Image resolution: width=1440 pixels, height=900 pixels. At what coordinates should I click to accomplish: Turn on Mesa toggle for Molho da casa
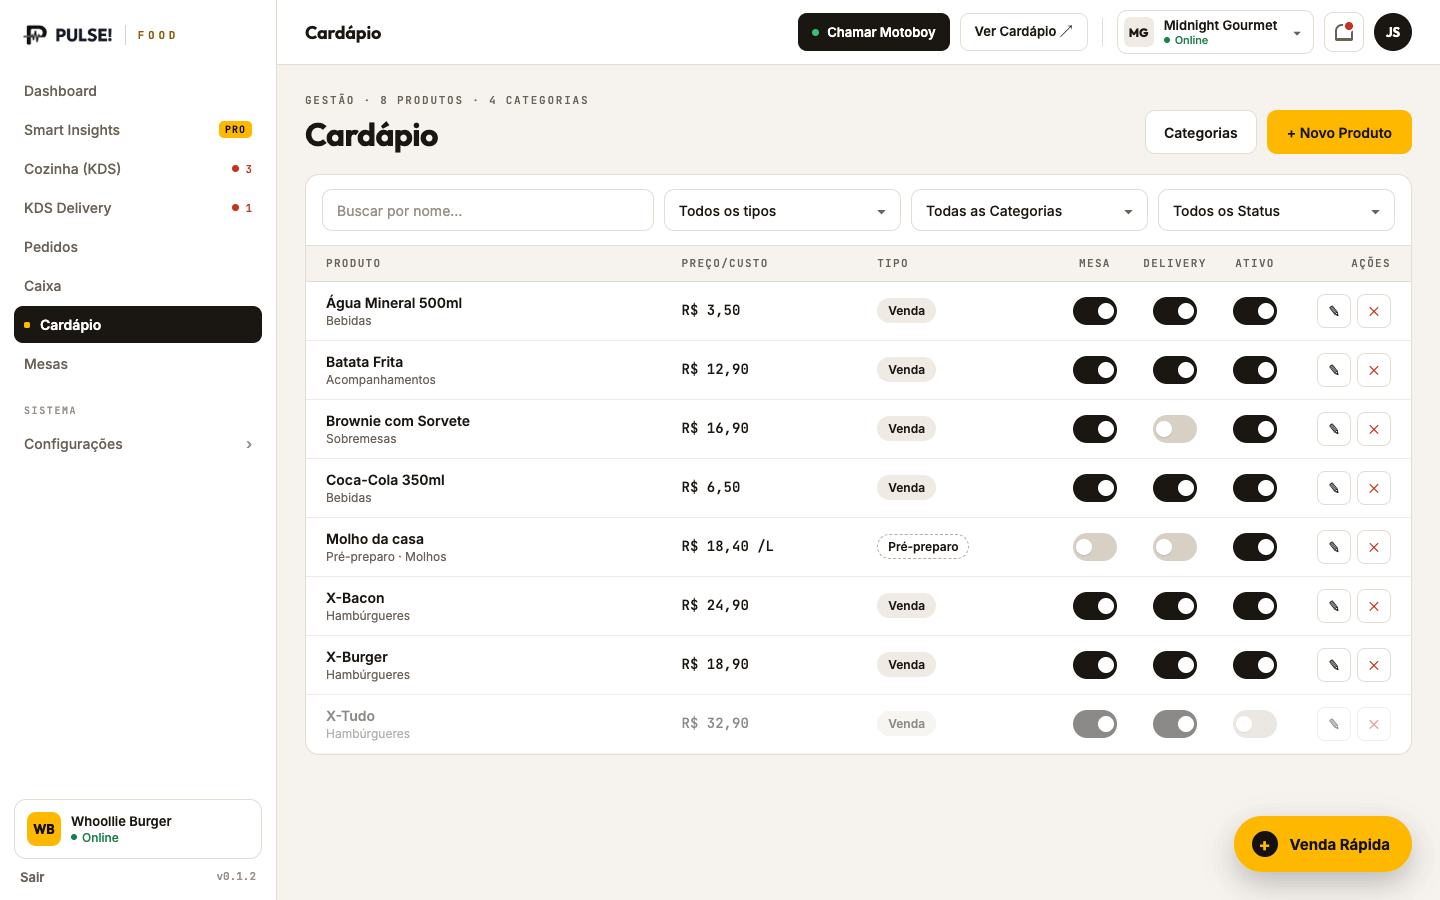click(1095, 547)
